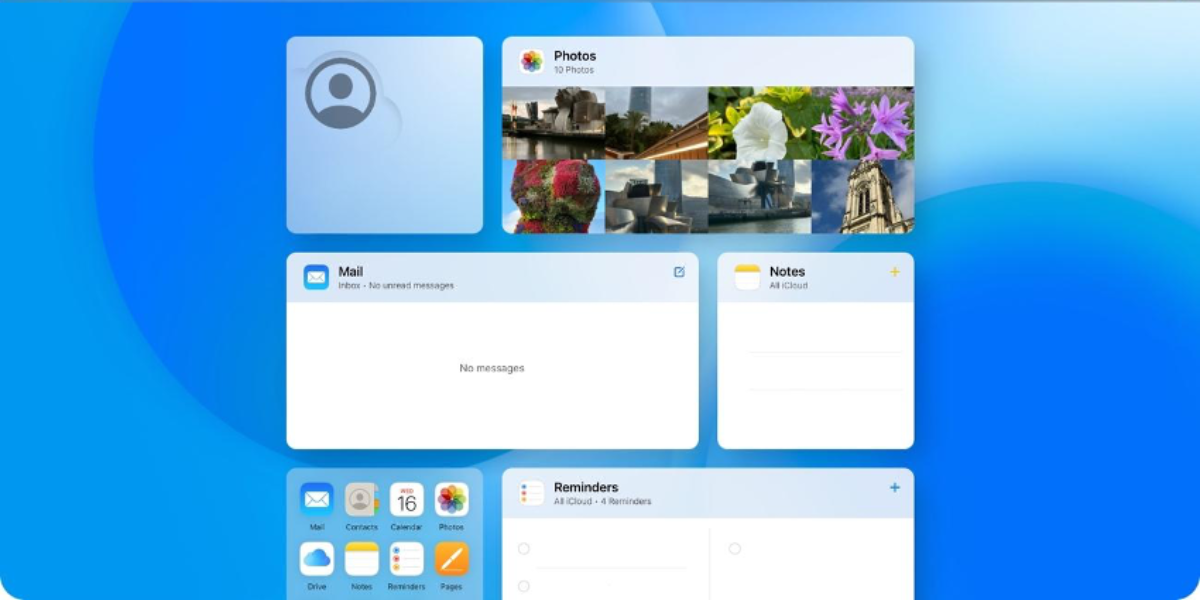This screenshot has height=600, width=1200.
Task: Launch Pages from the app grid
Action: click(x=451, y=558)
